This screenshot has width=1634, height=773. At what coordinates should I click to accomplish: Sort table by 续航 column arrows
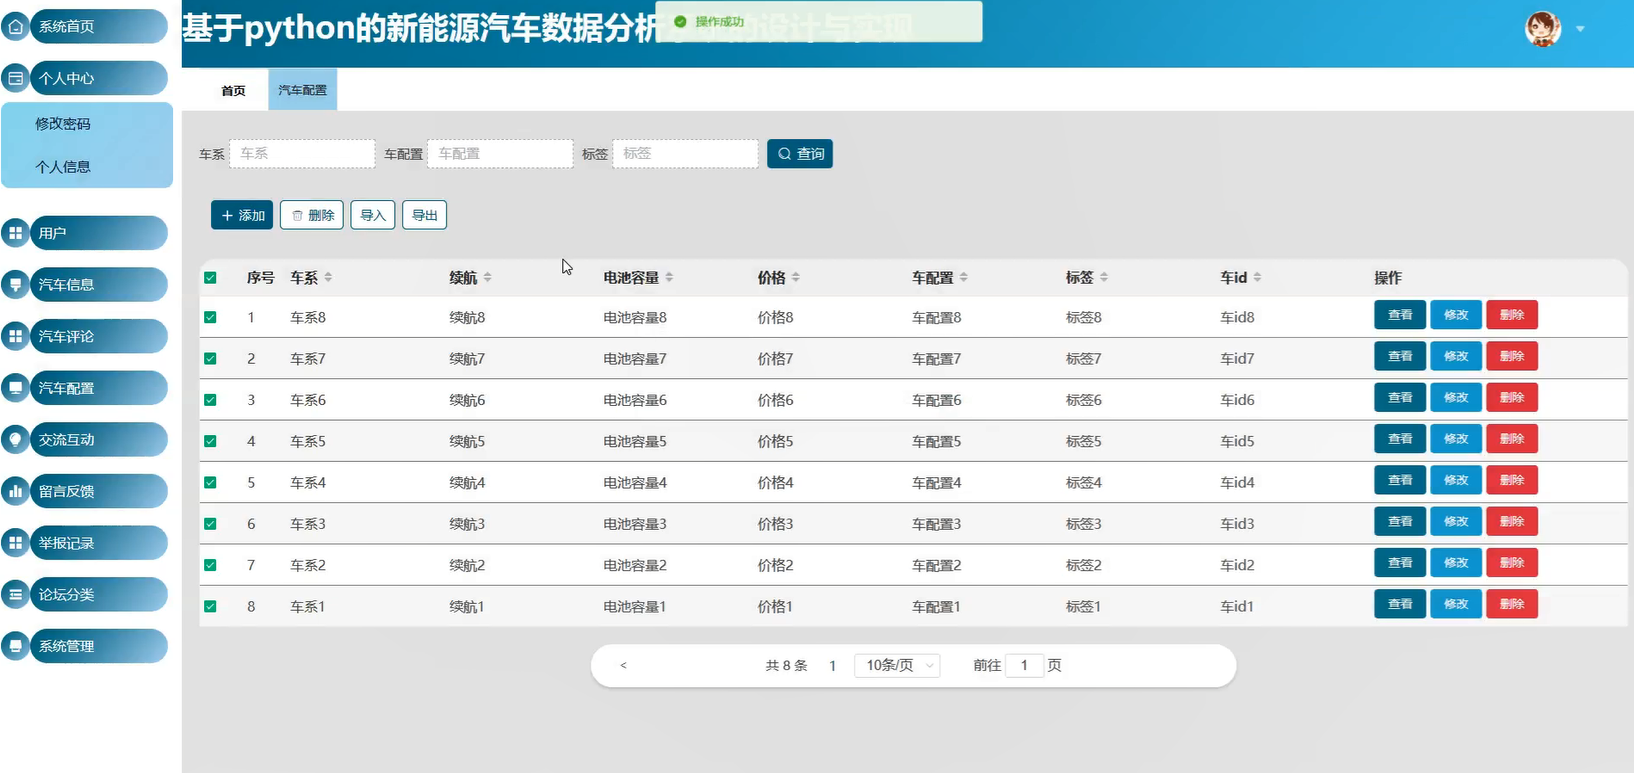pyautogui.click(x=487, y=278)
